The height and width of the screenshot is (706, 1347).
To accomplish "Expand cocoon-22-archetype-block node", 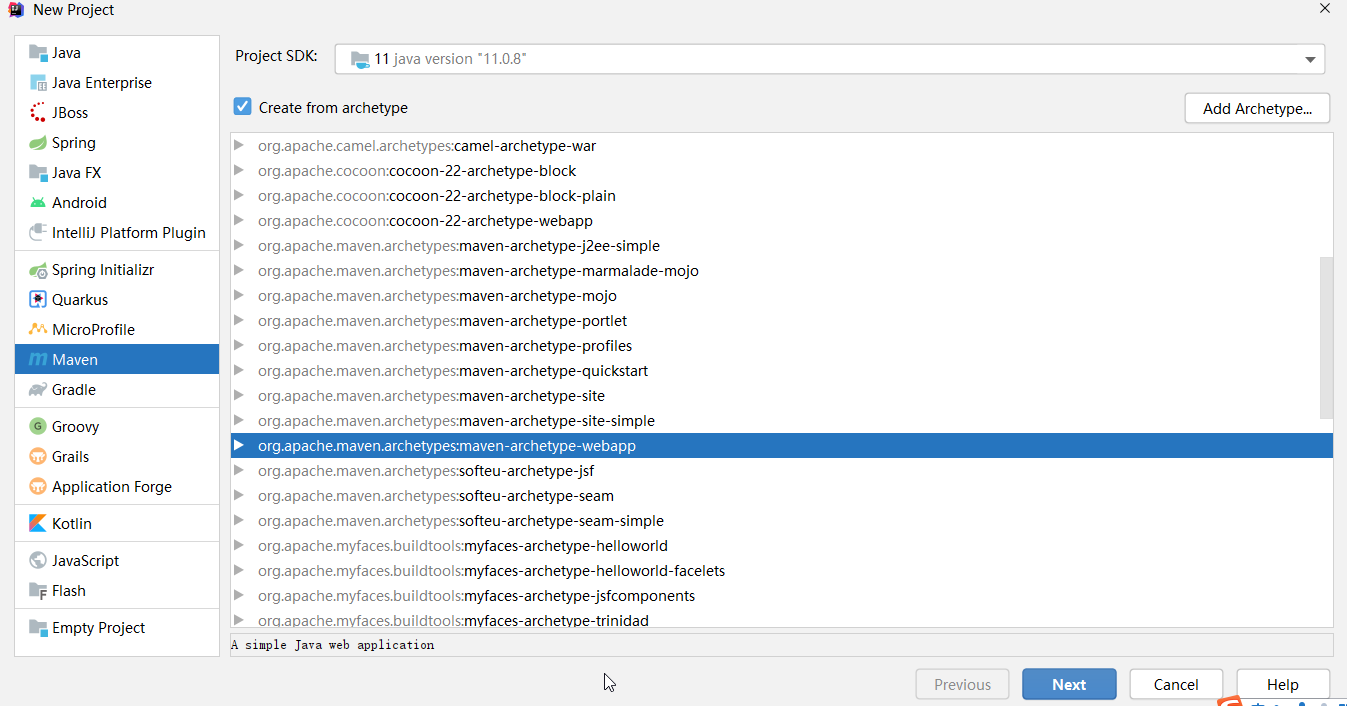I will point(239,171).
